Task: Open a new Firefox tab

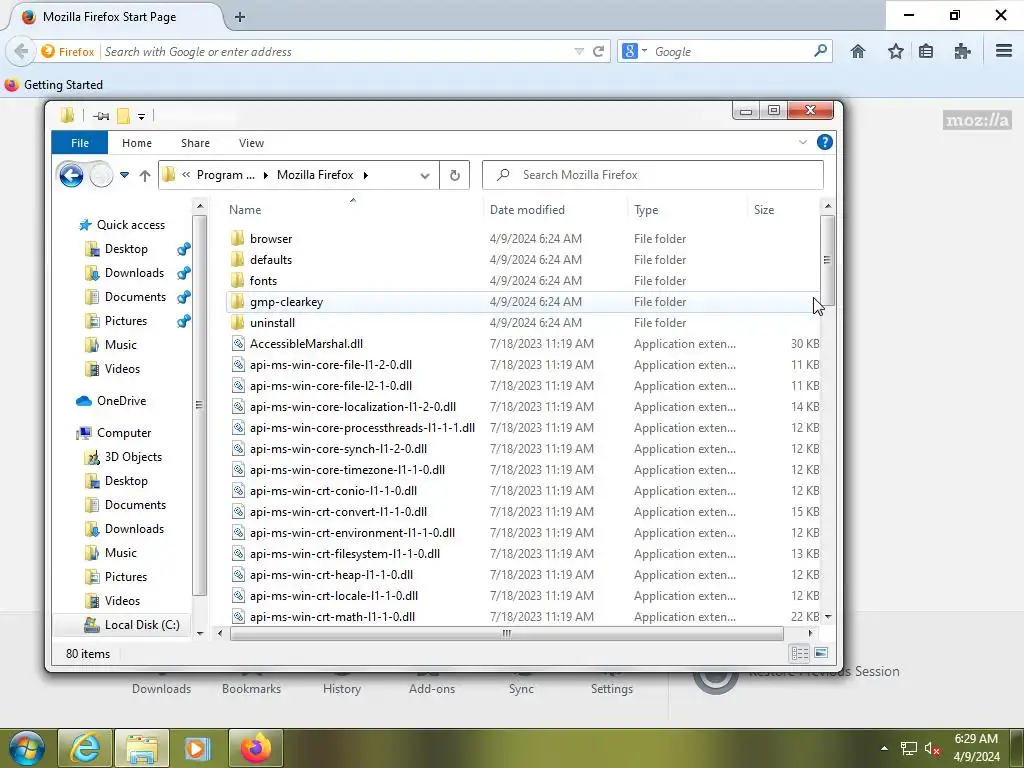Action: (x=240, y=17)
